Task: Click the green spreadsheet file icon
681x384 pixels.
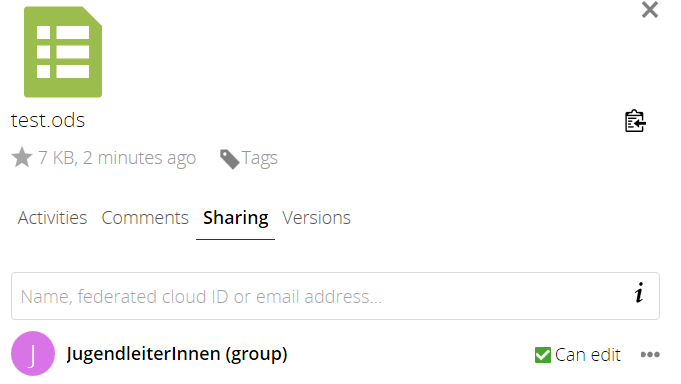Action: 63,52
